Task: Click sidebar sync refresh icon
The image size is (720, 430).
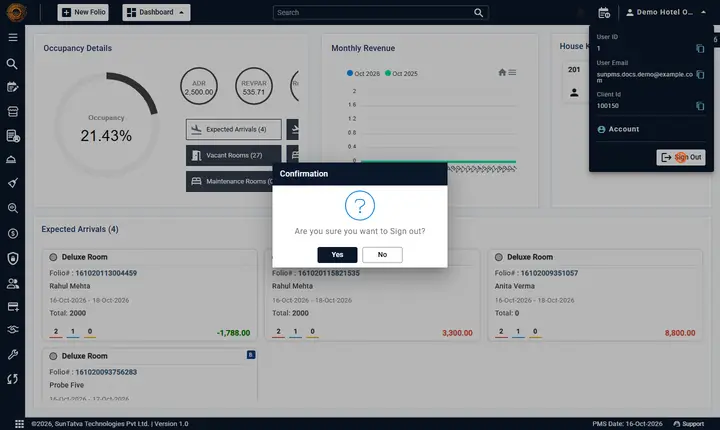Action: 13,379
